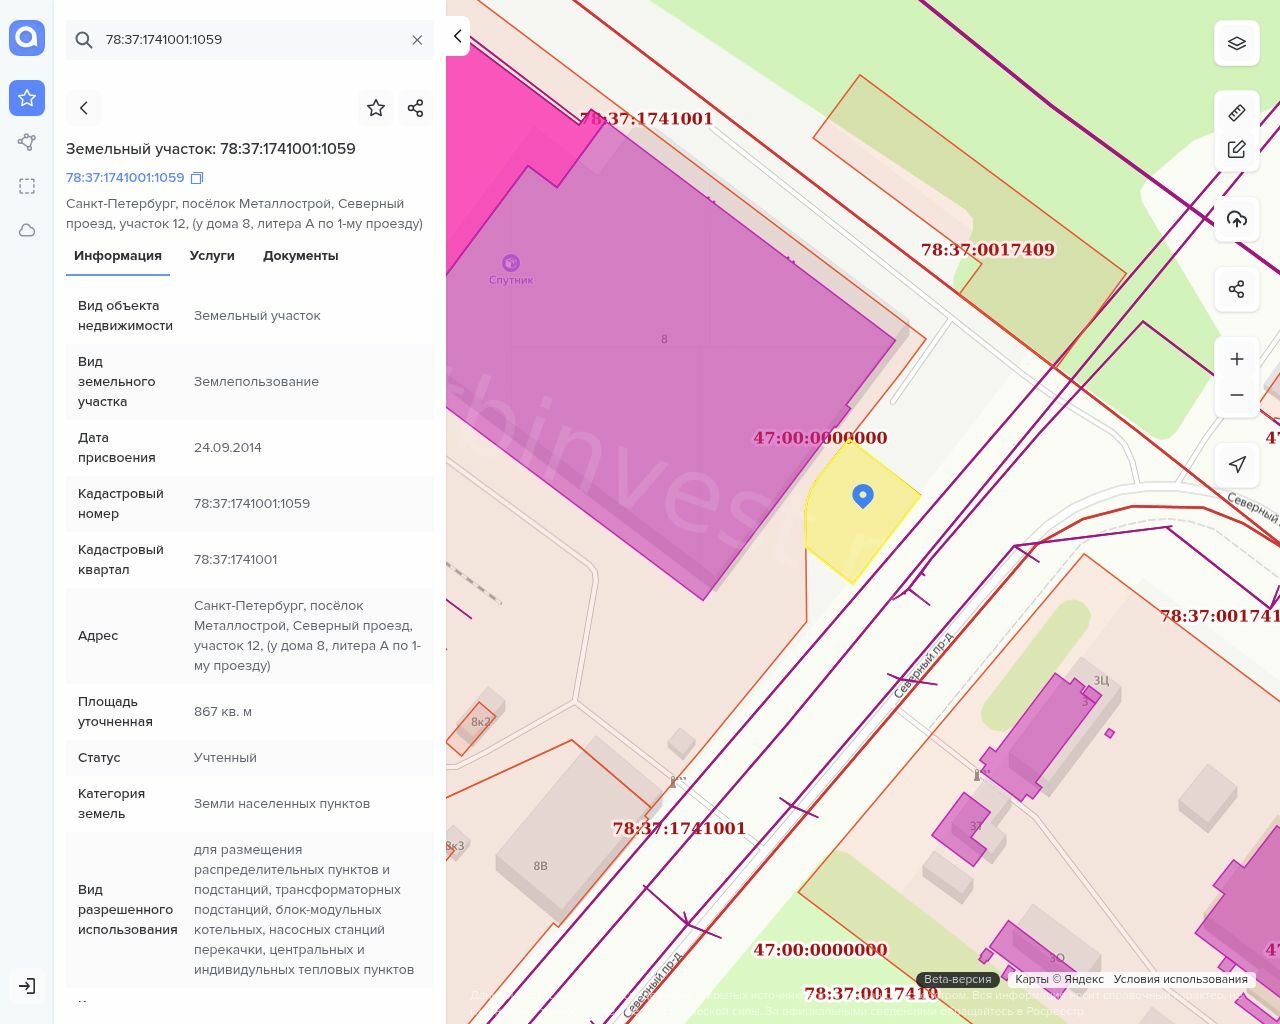Click the status value Учтенный
This screenshot has height=1024, width=1280.
pyautogui.click(x=225, y=758)
